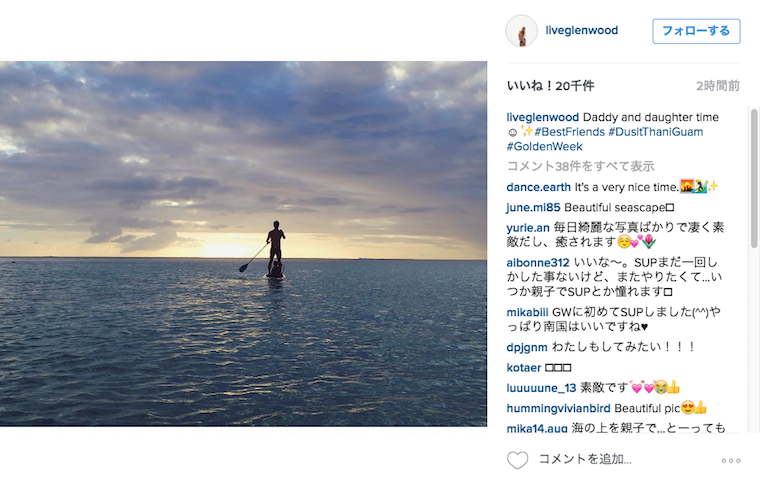The height and width of the screenshot is (488, 760).
Task: Click the heart like icon
Action: point(517,460)
